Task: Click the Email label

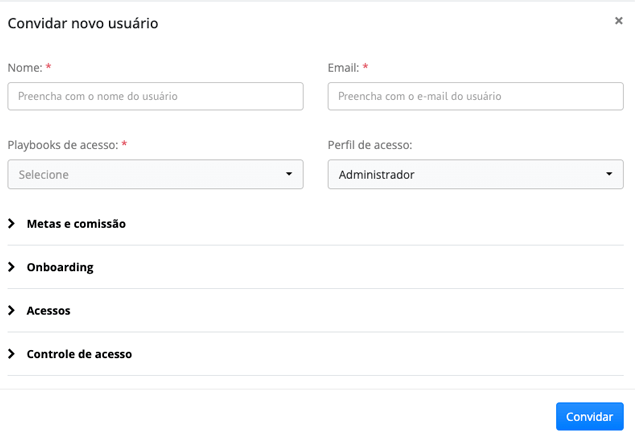Action: (x=343, y=68)
